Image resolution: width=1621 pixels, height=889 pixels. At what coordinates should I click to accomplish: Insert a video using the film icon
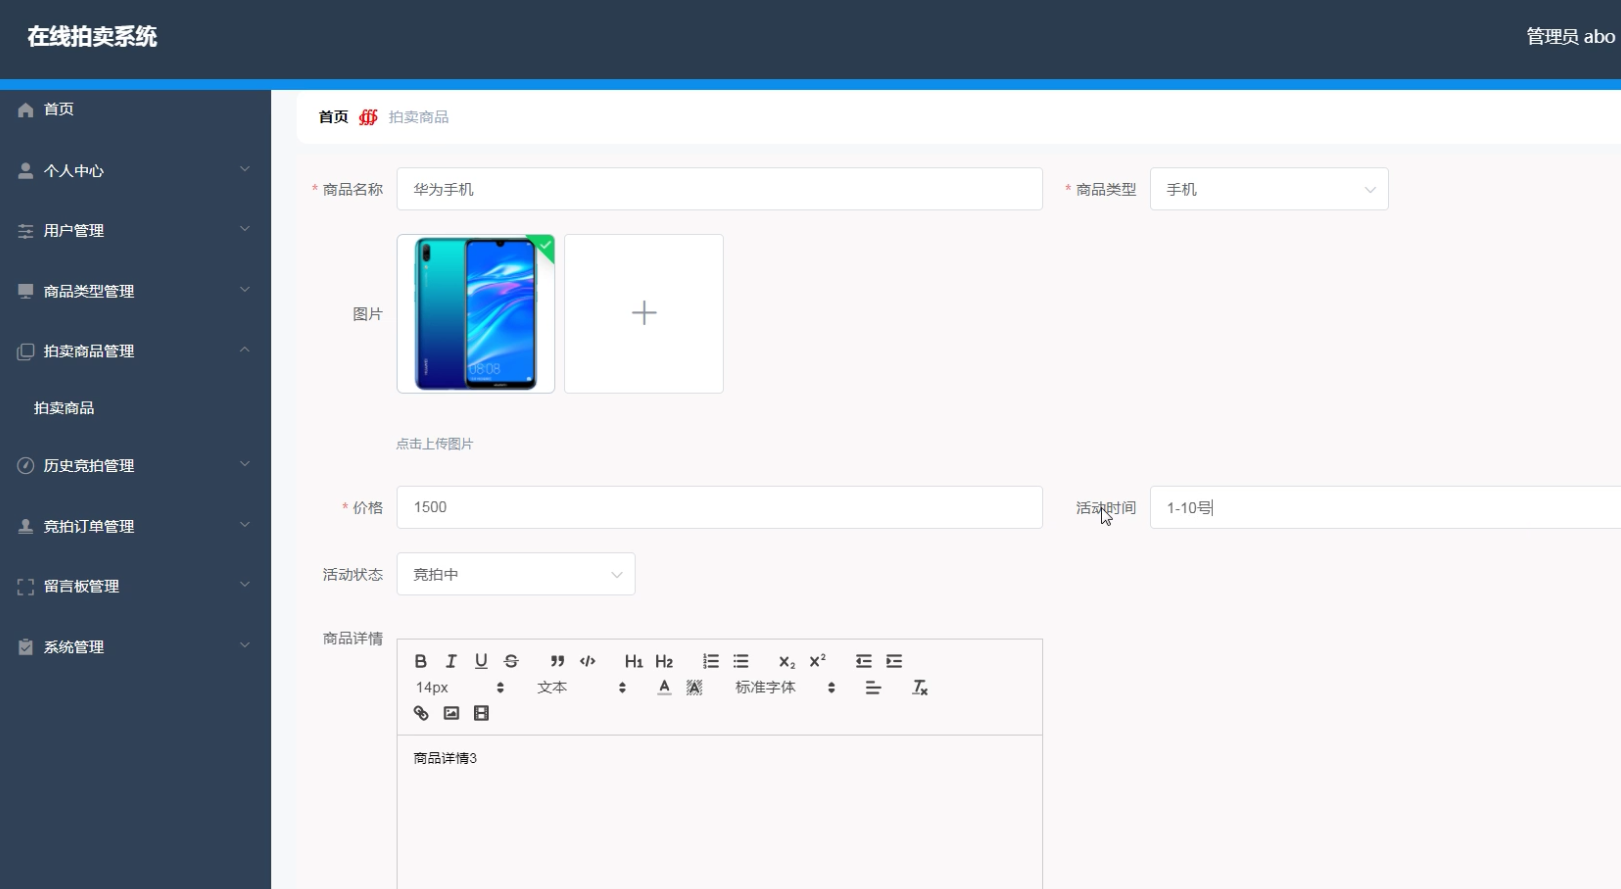click(481, 713)
